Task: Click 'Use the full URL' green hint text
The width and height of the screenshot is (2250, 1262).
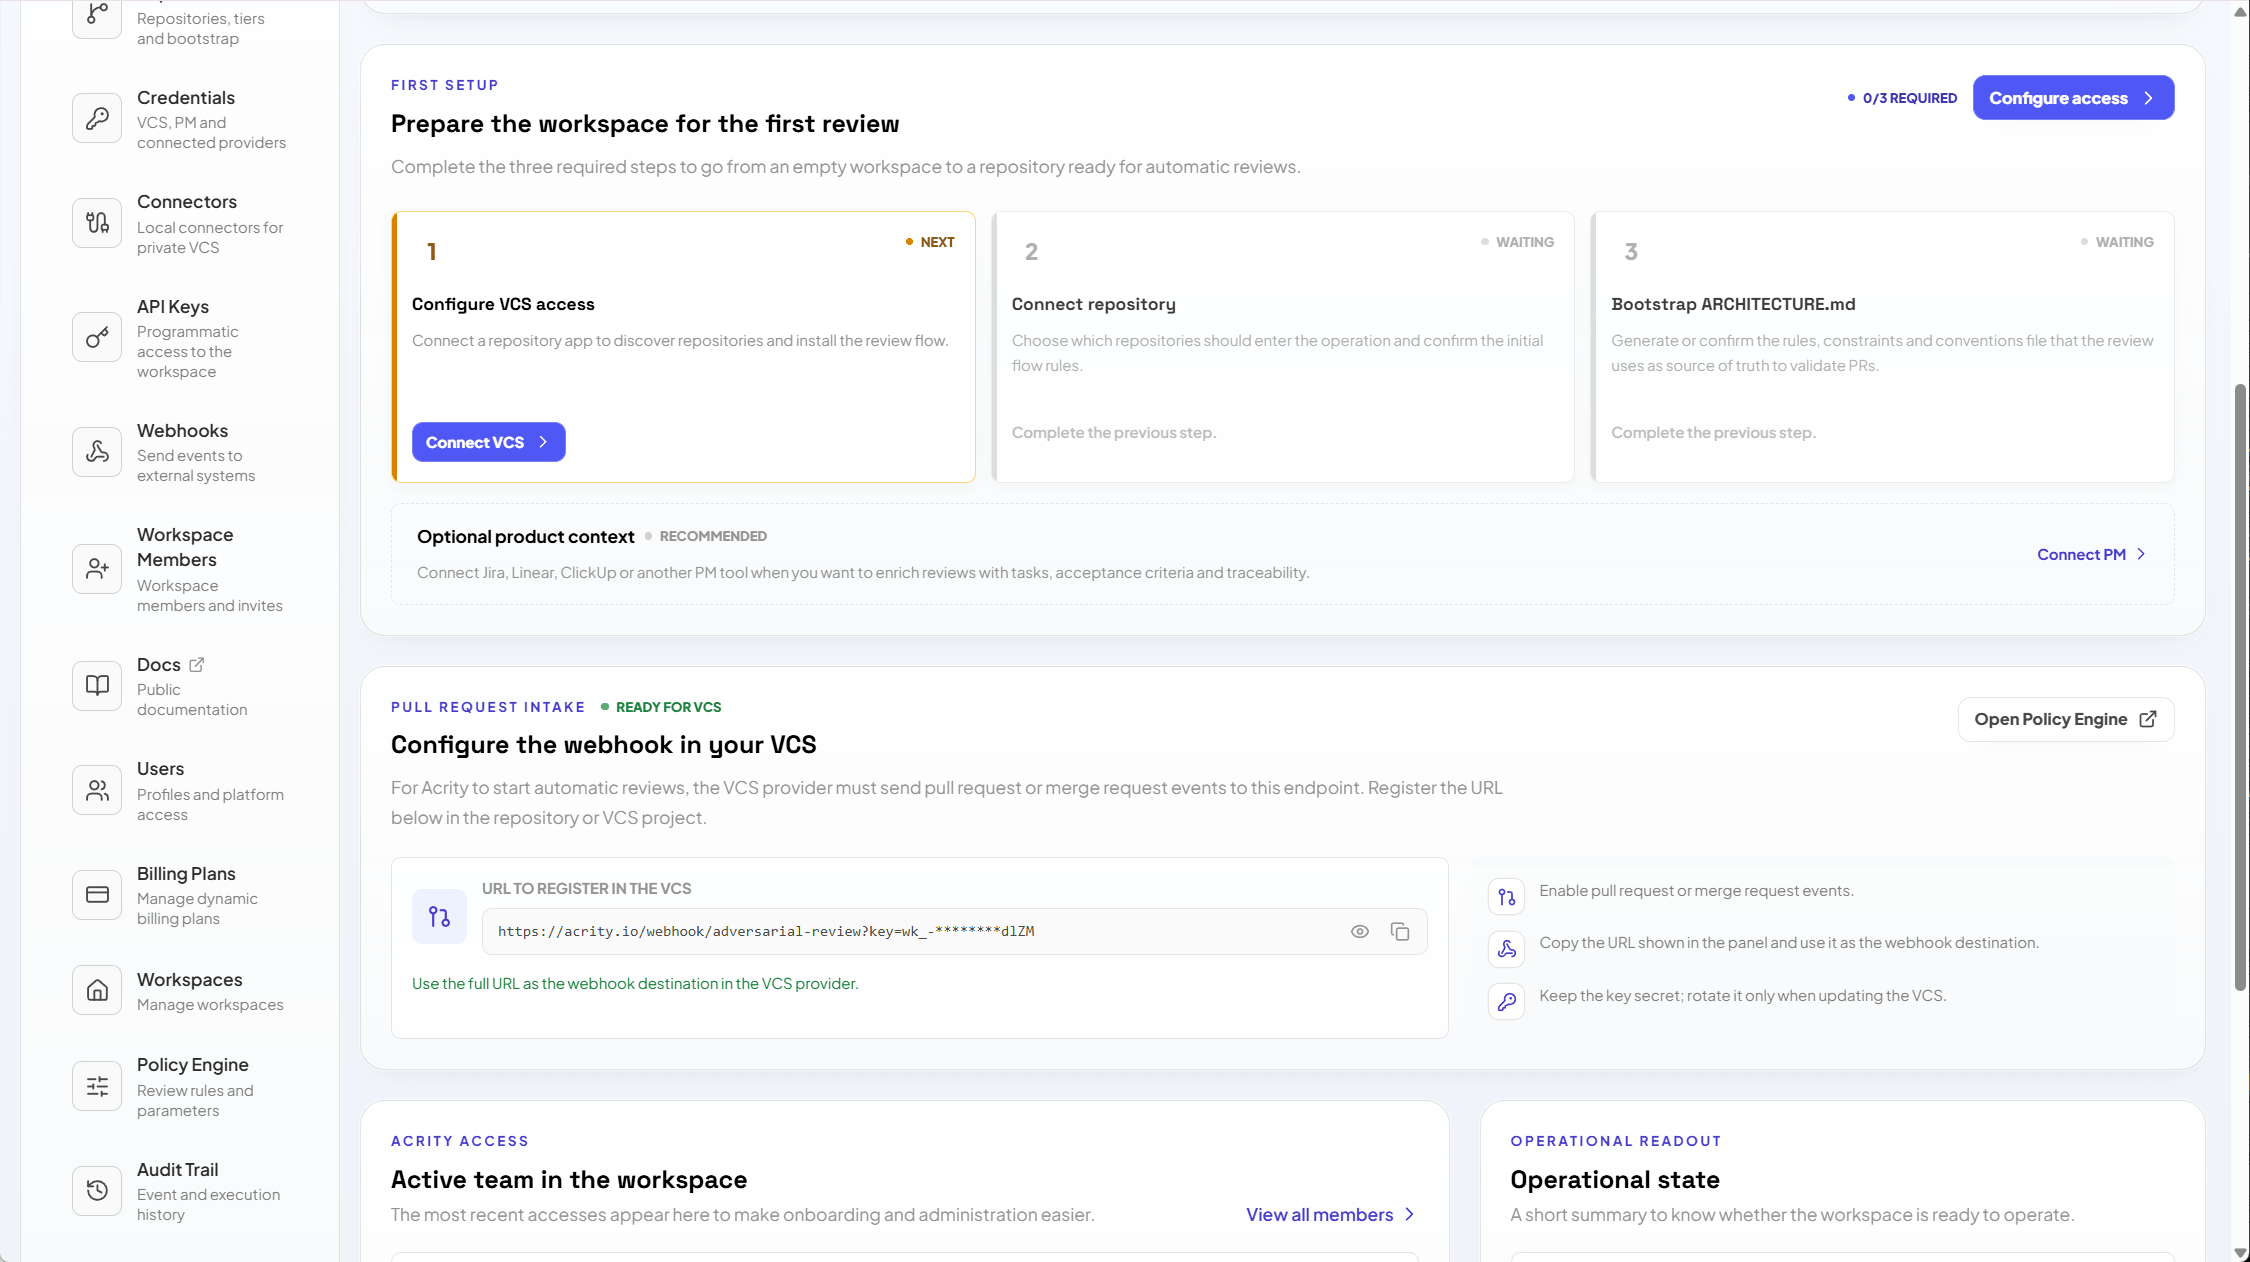Action: (635, 983)
